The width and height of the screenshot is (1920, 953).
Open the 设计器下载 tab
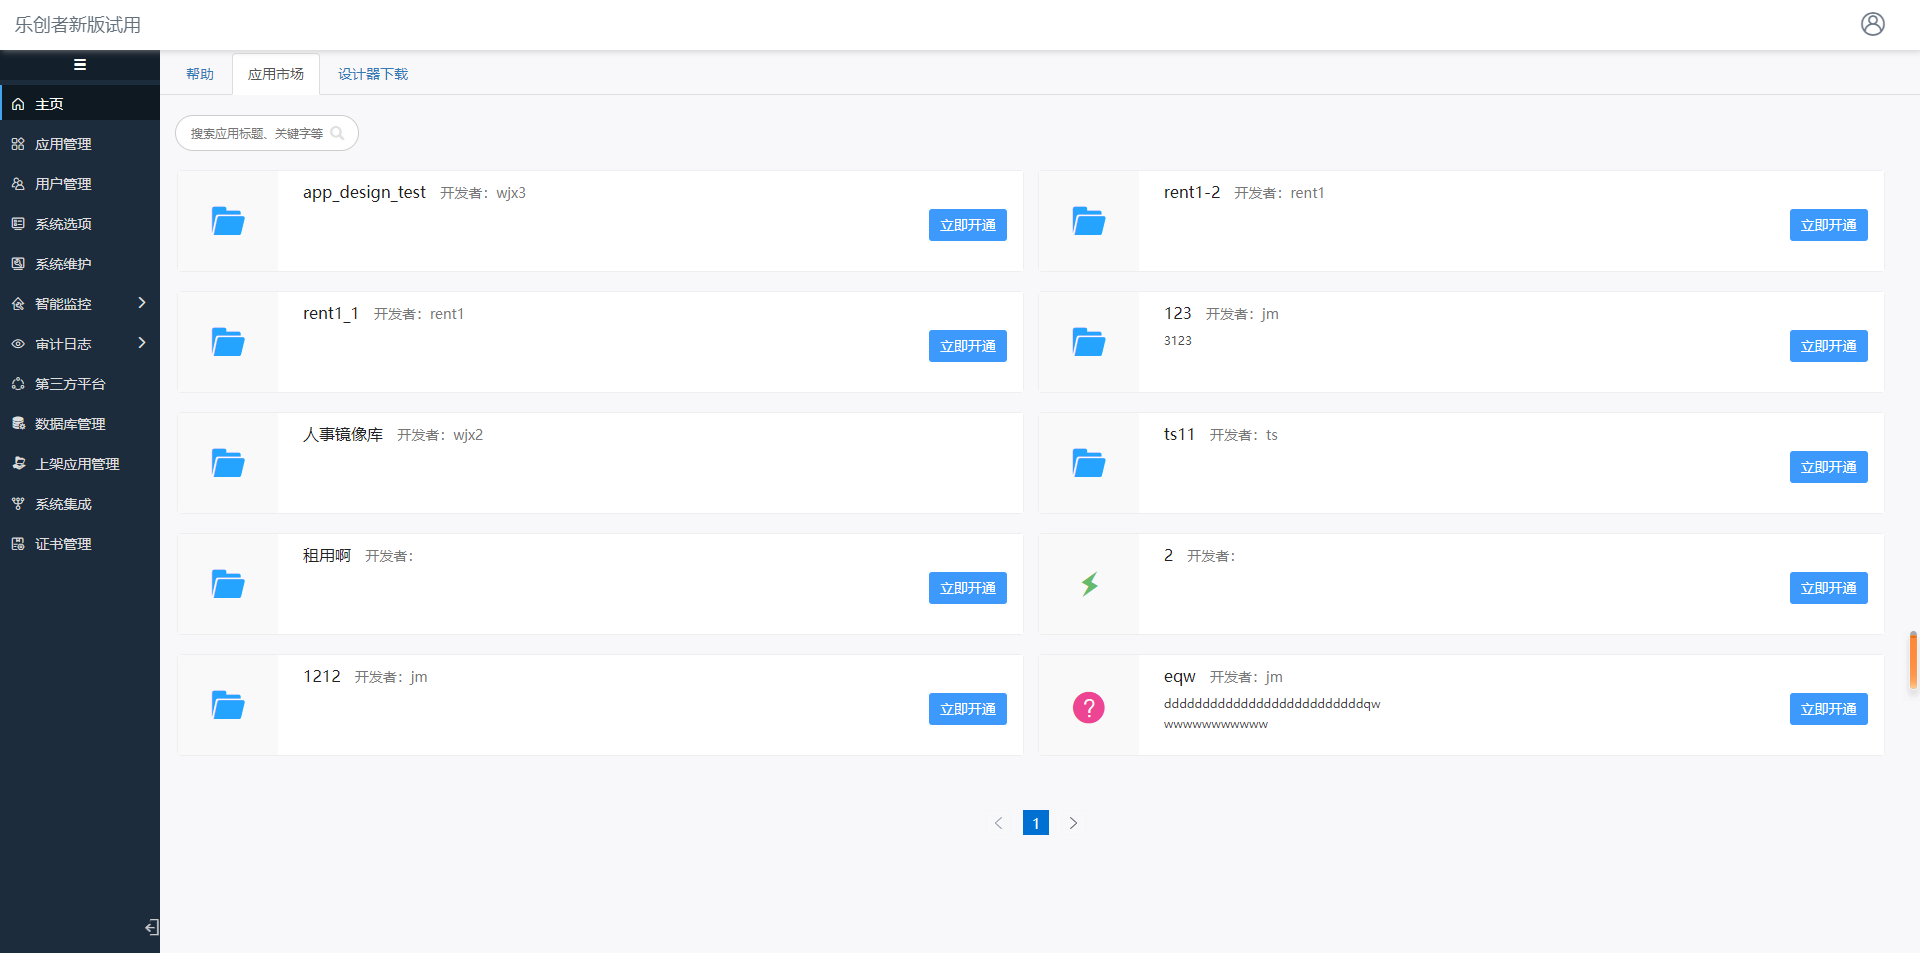point(372,74)
